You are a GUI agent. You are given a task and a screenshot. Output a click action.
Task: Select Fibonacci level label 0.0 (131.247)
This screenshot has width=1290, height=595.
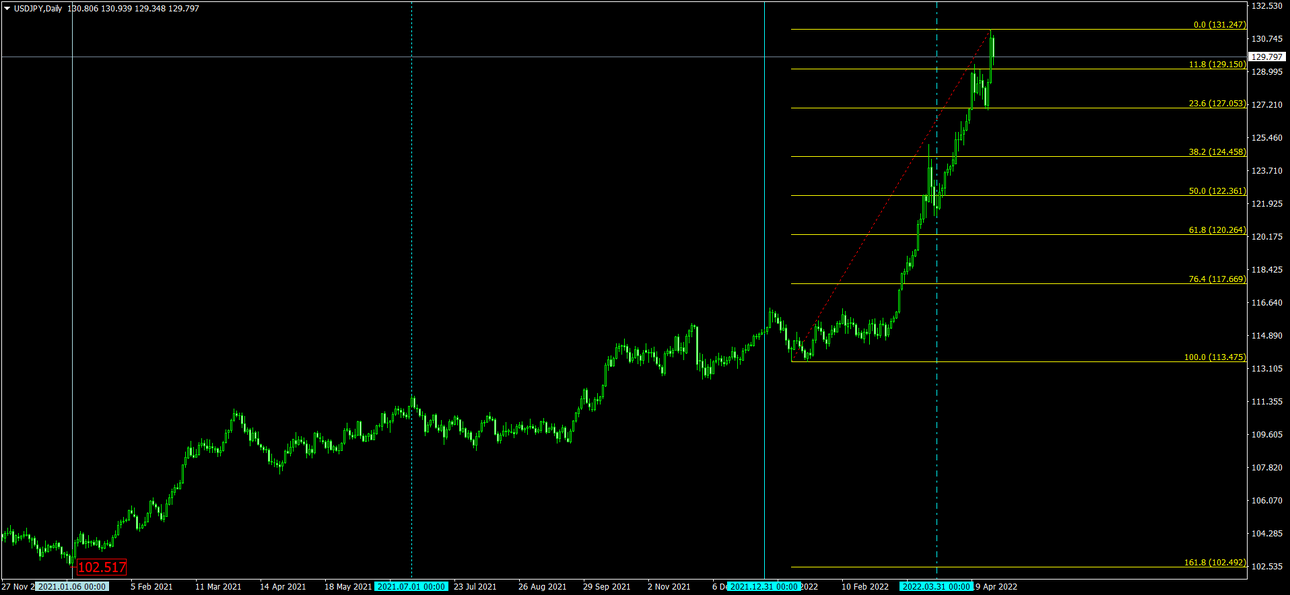coord(1219,25)
